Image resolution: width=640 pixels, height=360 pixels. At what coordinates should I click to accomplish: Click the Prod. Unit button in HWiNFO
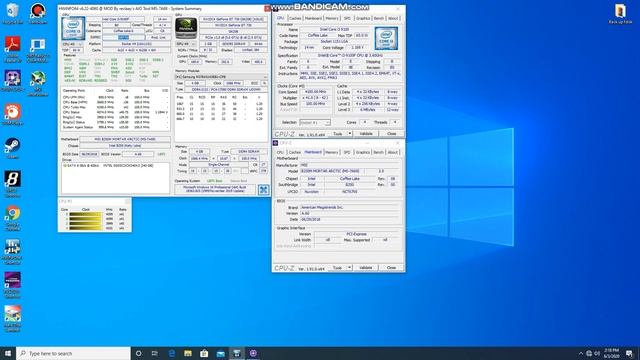tap(158, 38)
